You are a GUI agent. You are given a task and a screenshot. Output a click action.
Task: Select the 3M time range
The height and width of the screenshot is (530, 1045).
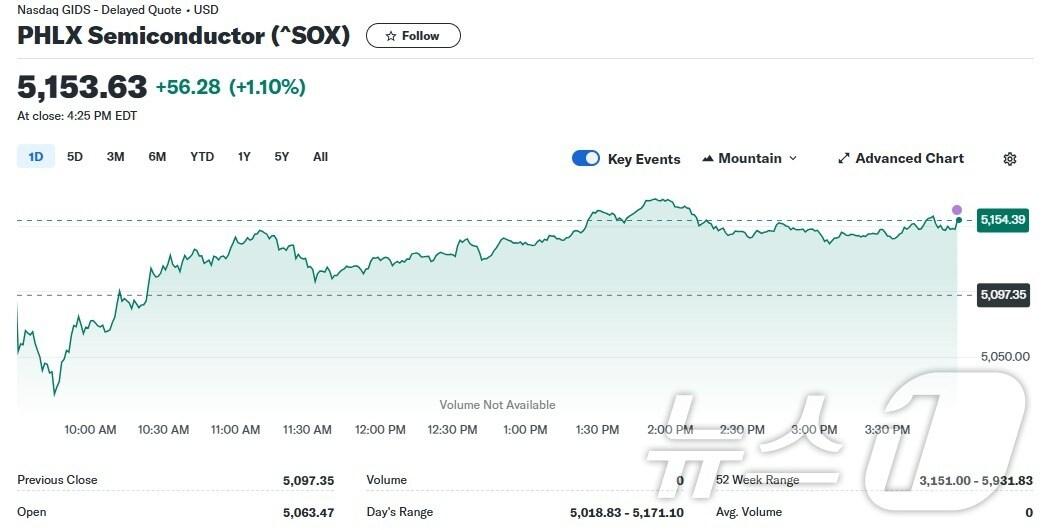coord(116,157)
